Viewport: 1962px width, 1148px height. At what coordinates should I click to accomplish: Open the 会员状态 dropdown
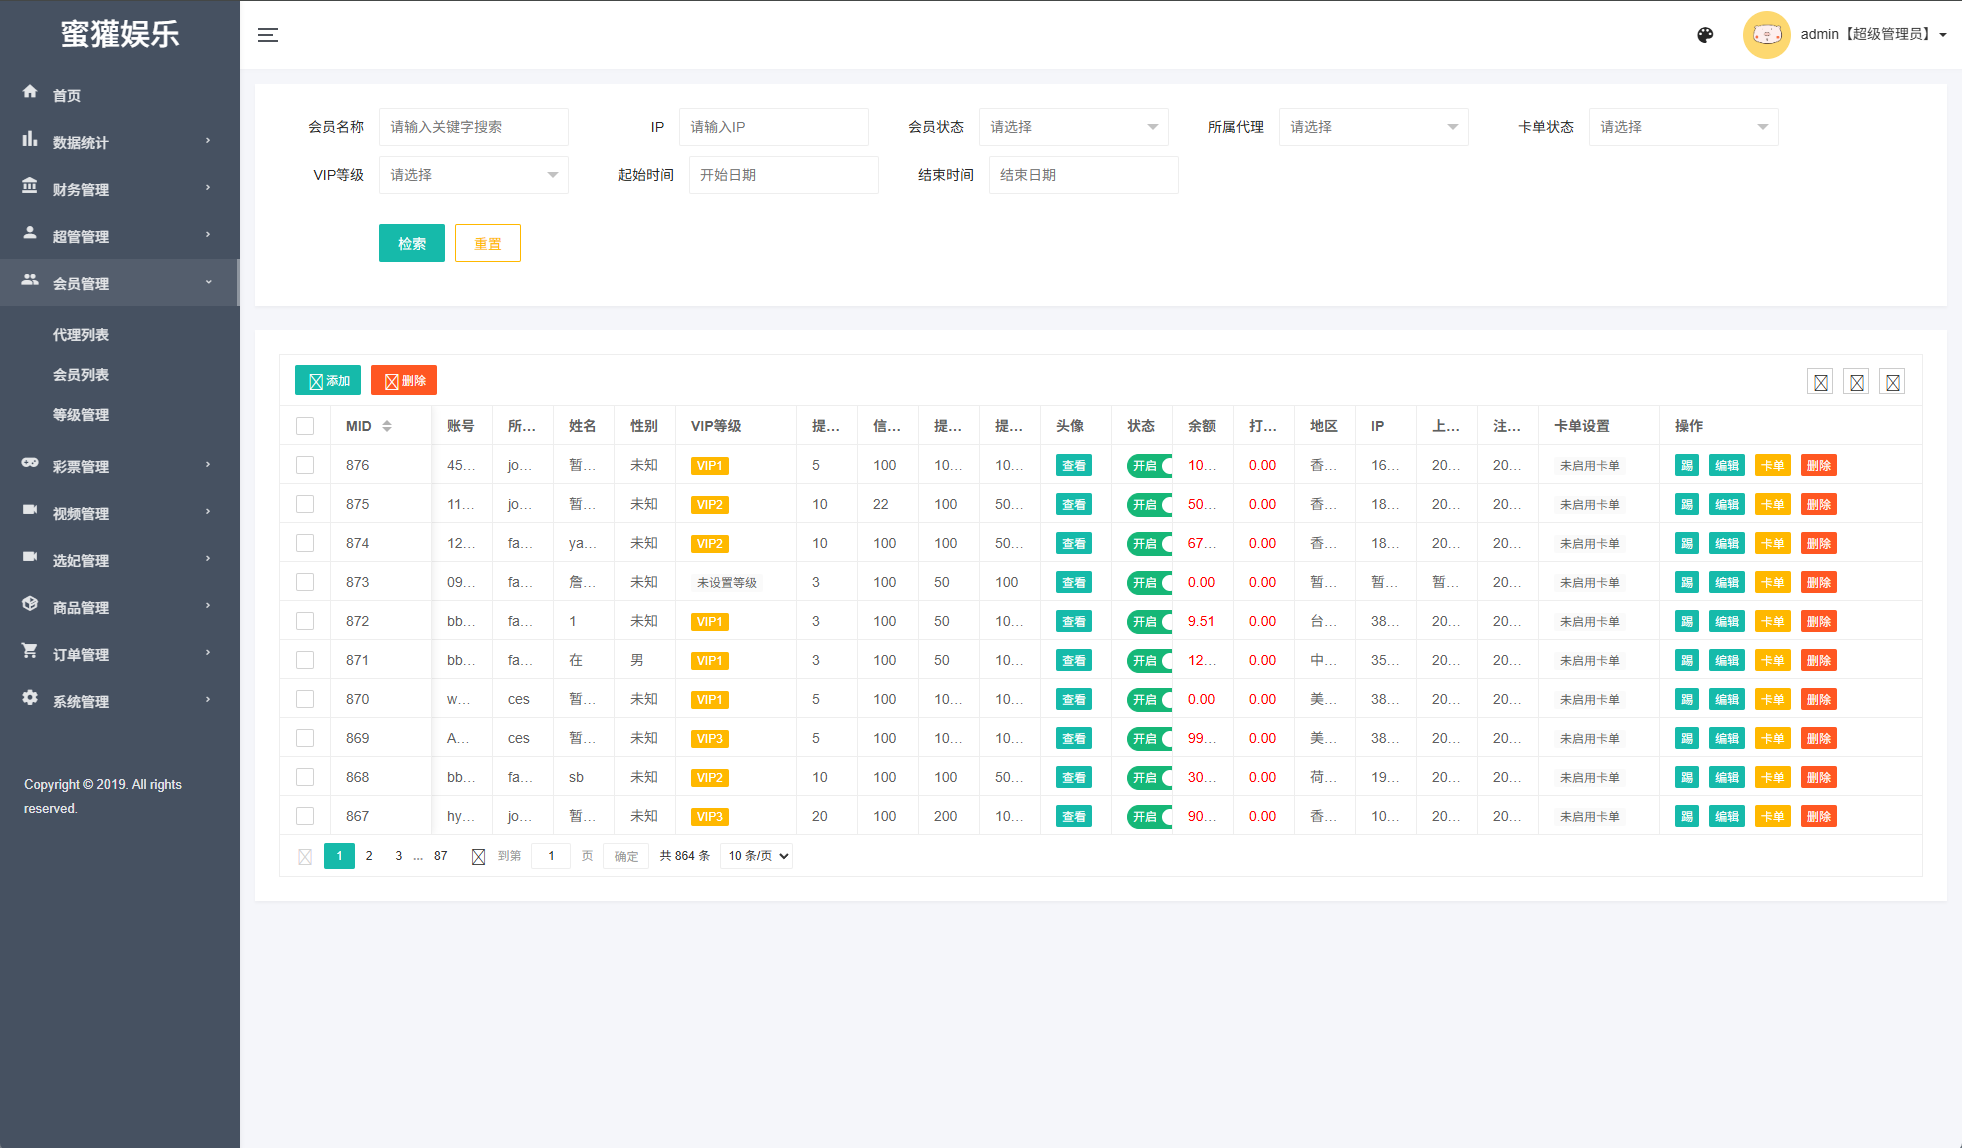[1073, 127]
